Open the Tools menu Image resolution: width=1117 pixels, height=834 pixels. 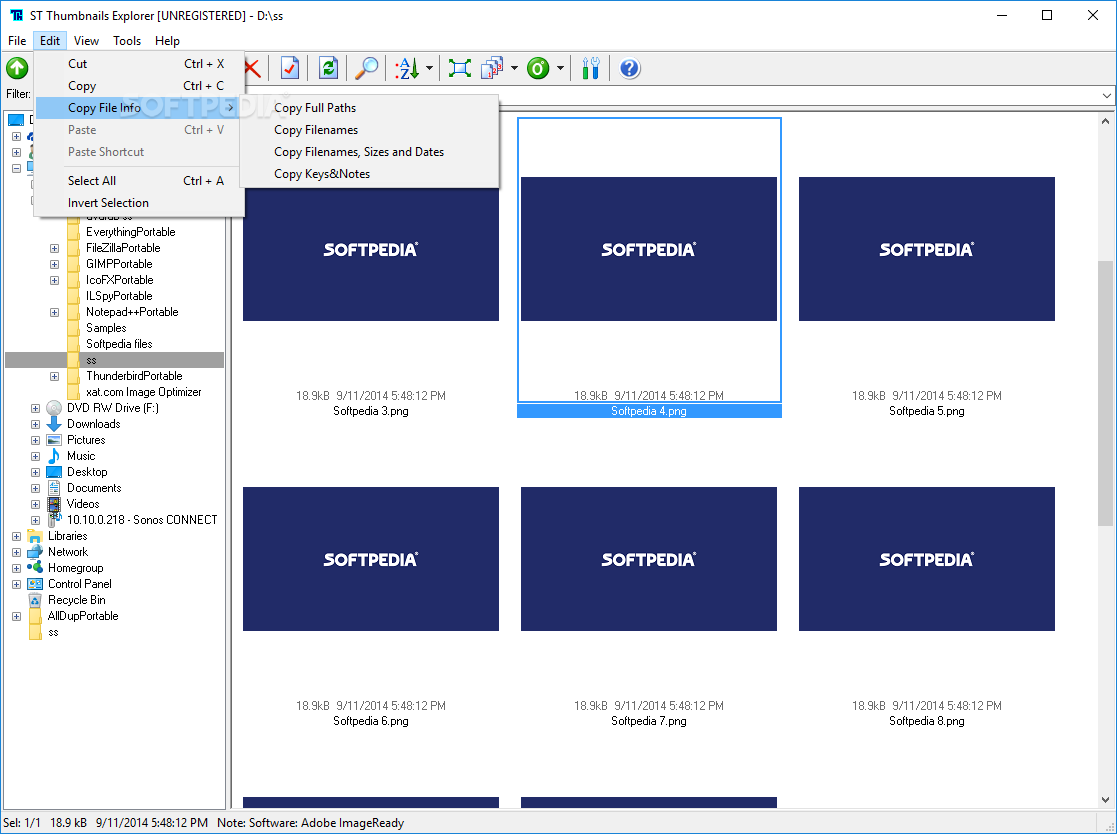coord(127,41)
